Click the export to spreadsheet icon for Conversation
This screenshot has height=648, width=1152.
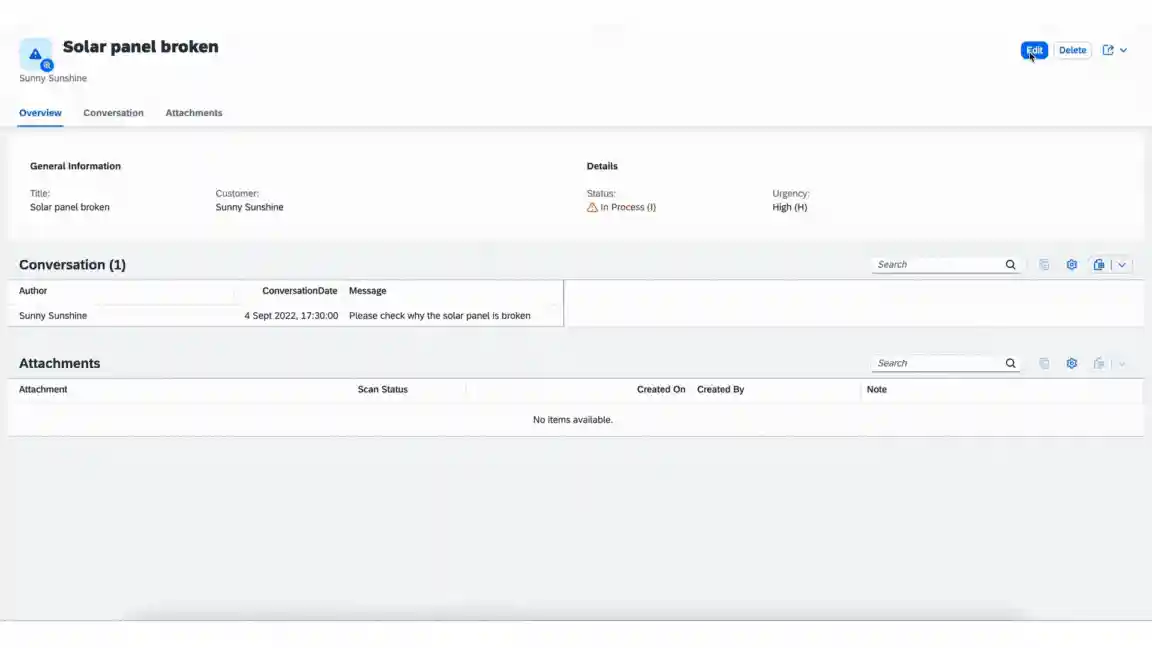coord(1098,264)
